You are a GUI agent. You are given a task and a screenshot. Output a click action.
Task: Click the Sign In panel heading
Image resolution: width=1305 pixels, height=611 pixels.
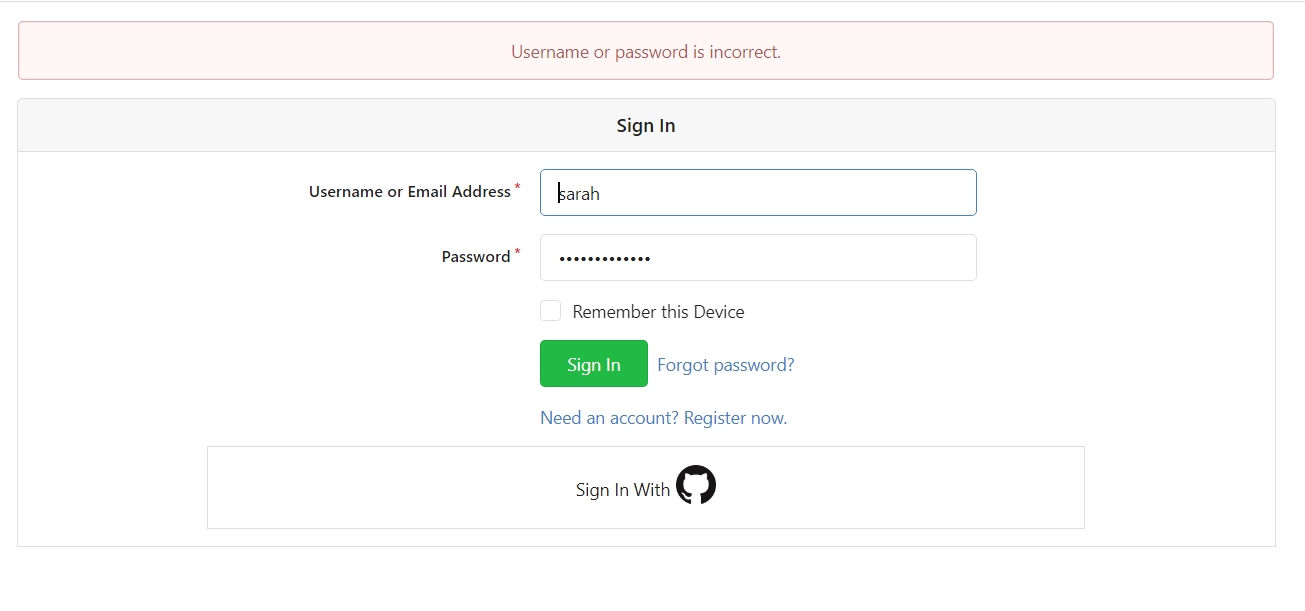coord(645,126)
